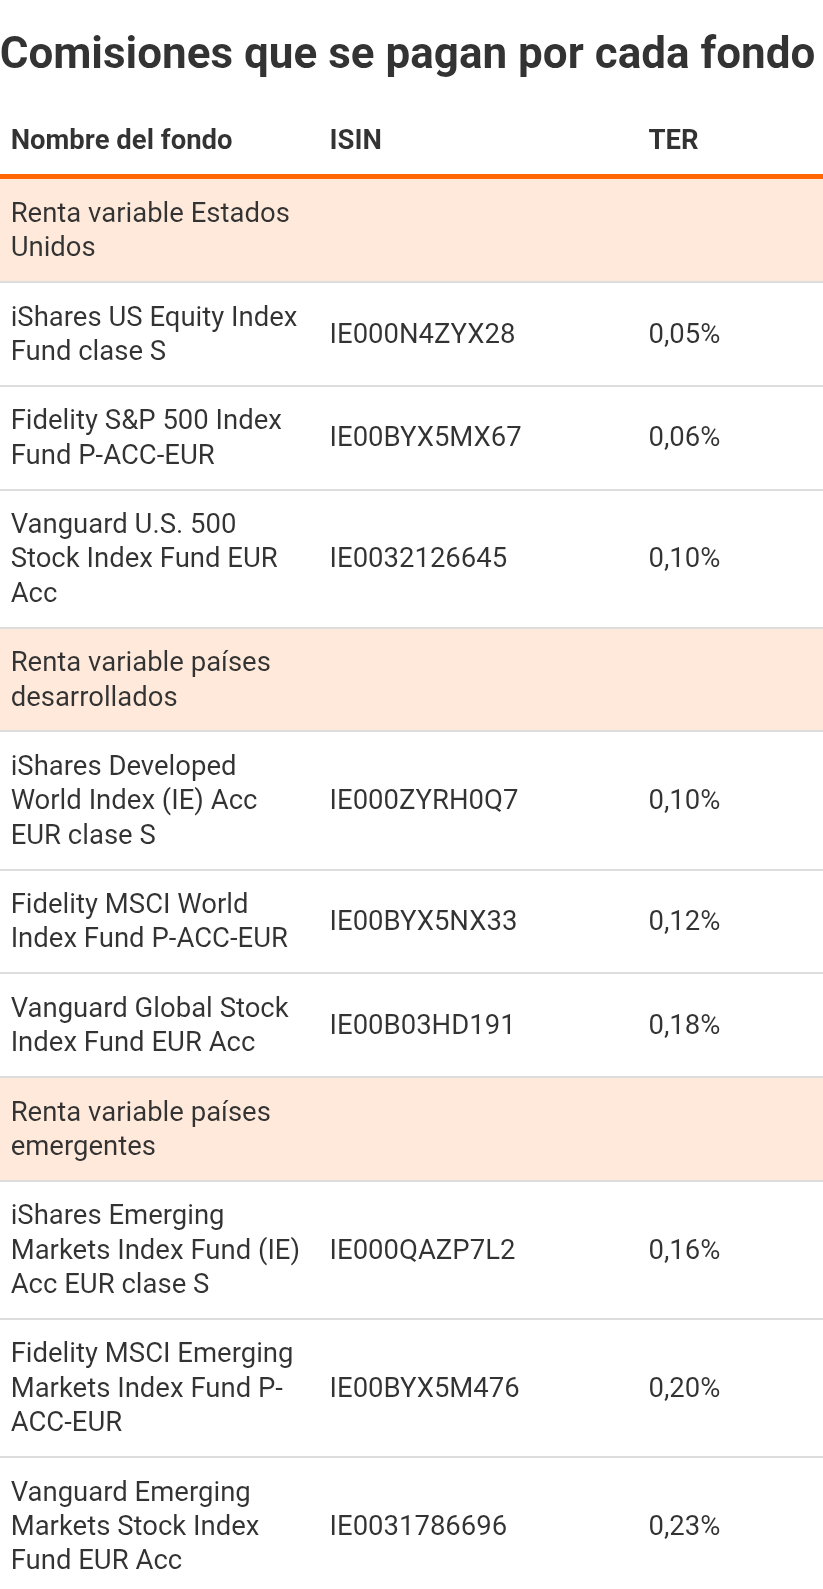Screen dimensions: 823x1589
Task: Select ISIN code IE00BYX5MX67
Action: (x=425, y=437)
